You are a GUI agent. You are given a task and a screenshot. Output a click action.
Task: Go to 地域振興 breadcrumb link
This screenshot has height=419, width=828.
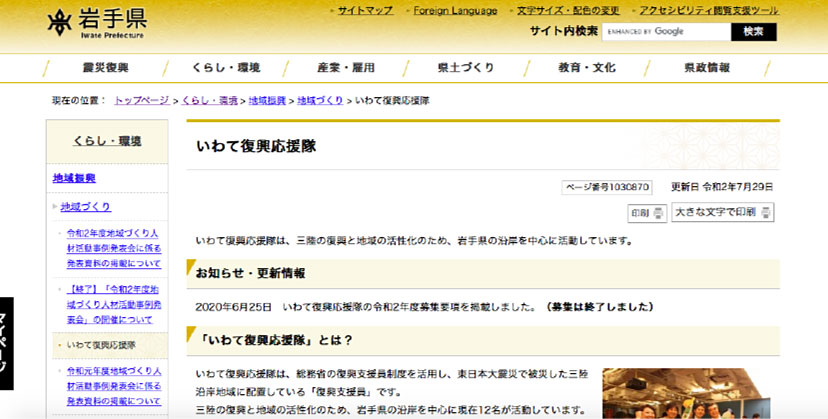tap(267, 100)
